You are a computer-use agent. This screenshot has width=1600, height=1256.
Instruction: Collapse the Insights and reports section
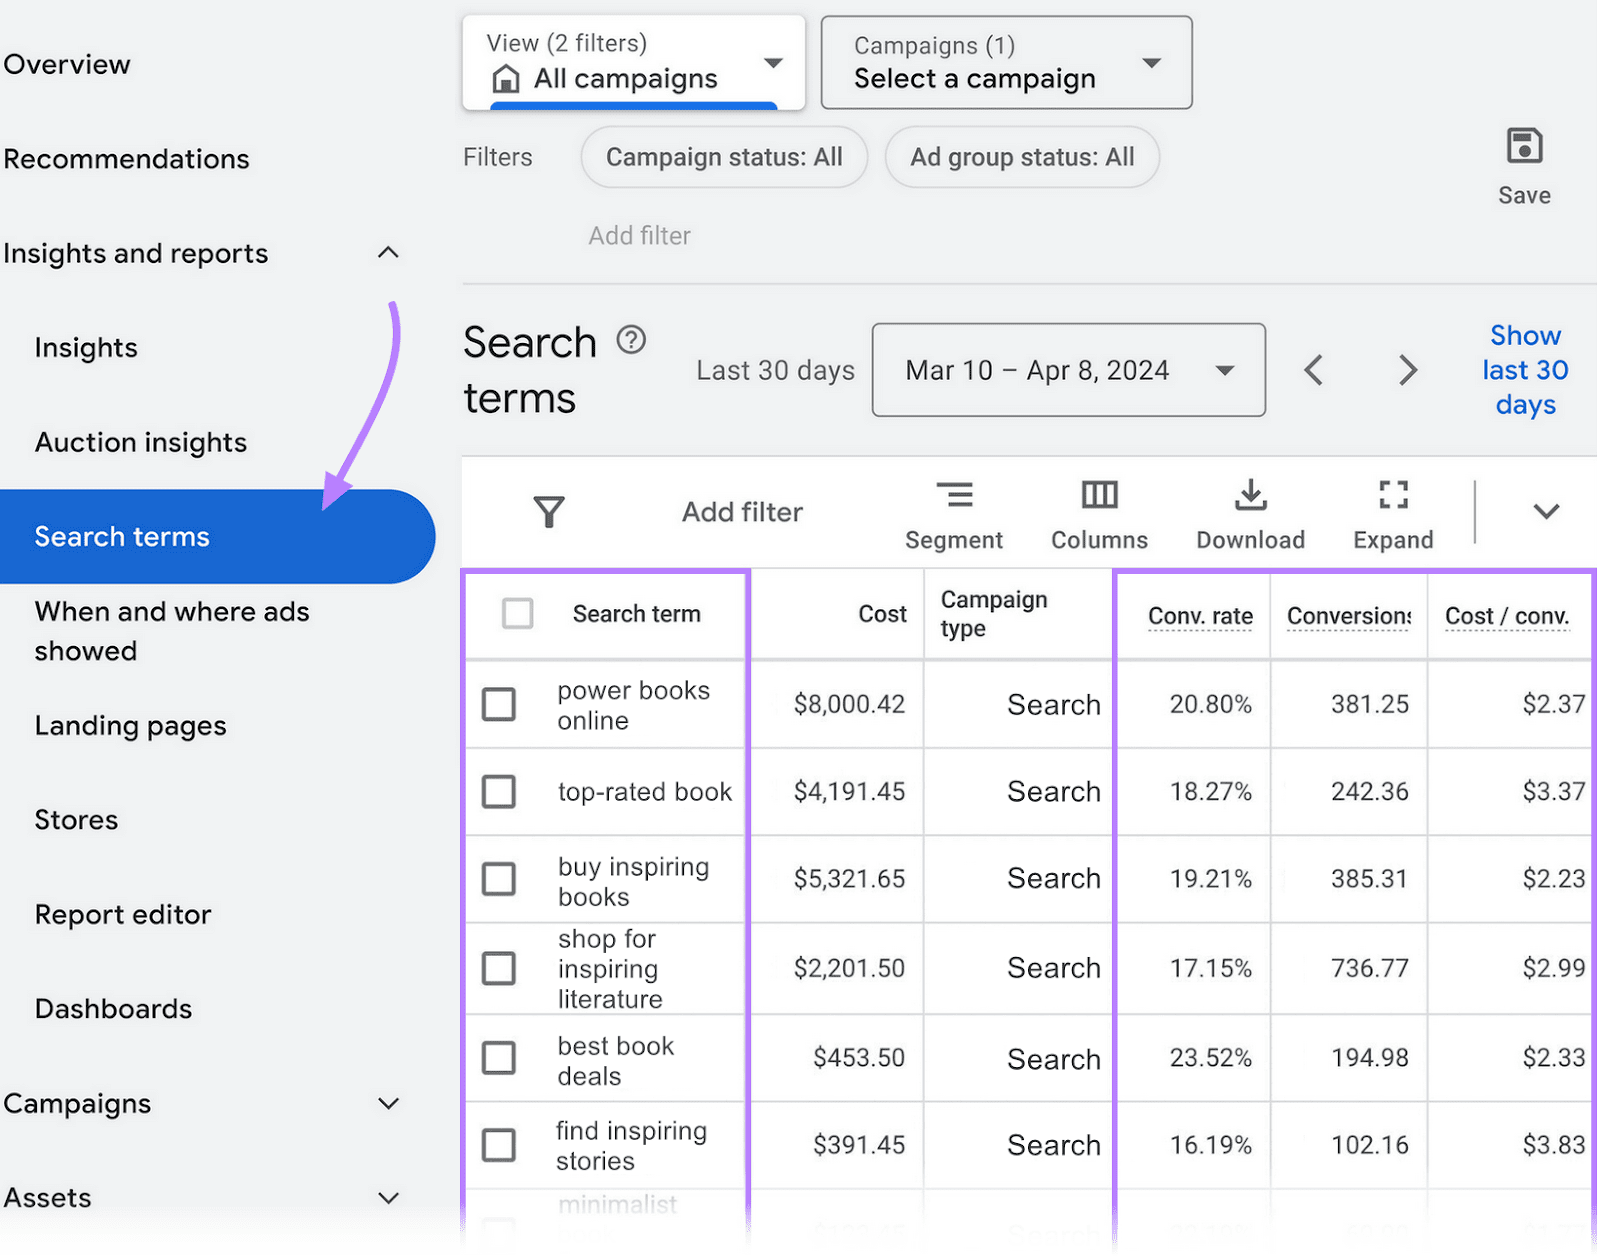point(388,253)
